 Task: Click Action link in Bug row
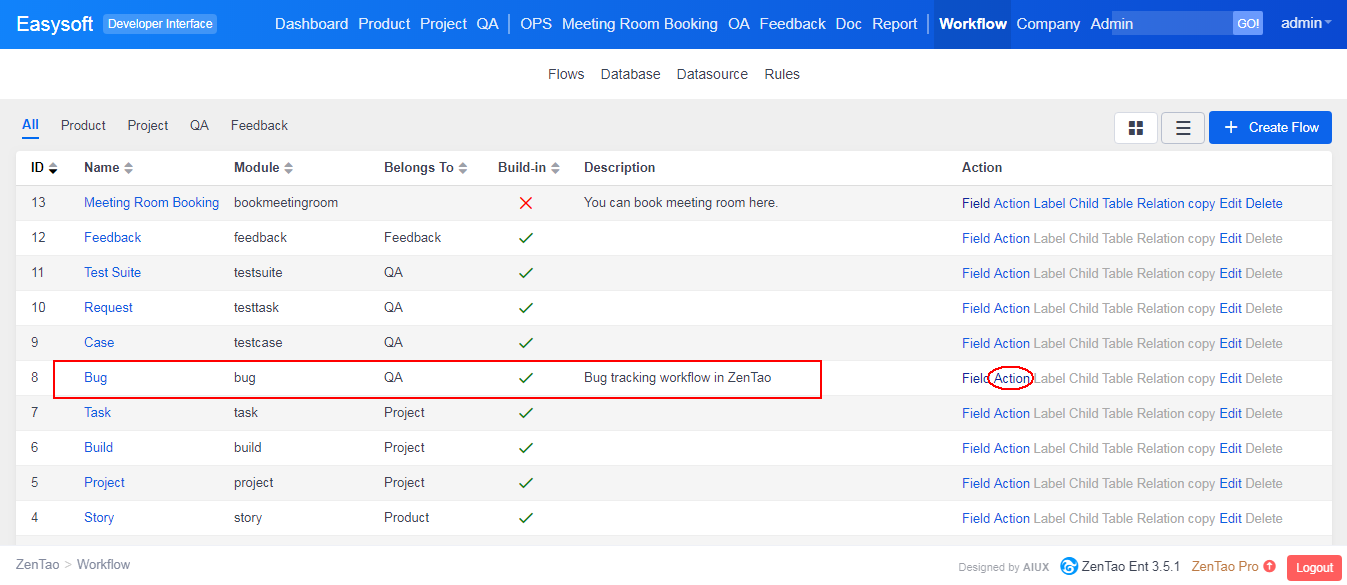(x=1011, y=378)
